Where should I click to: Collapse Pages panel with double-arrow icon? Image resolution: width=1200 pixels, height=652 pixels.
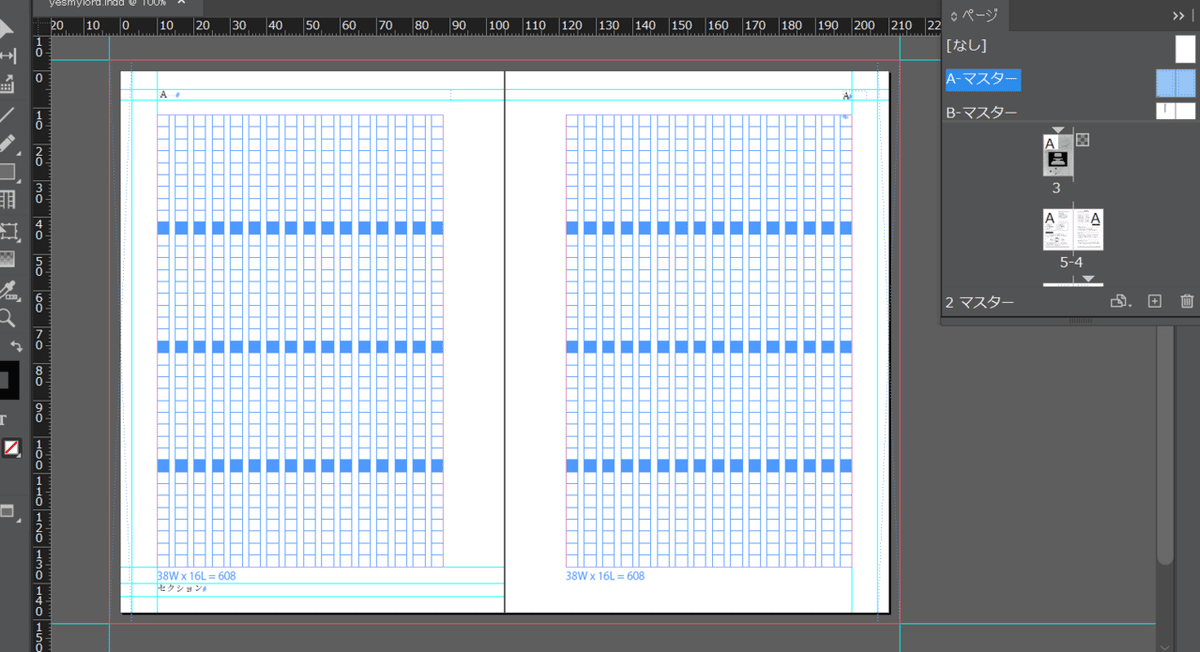1178,15
